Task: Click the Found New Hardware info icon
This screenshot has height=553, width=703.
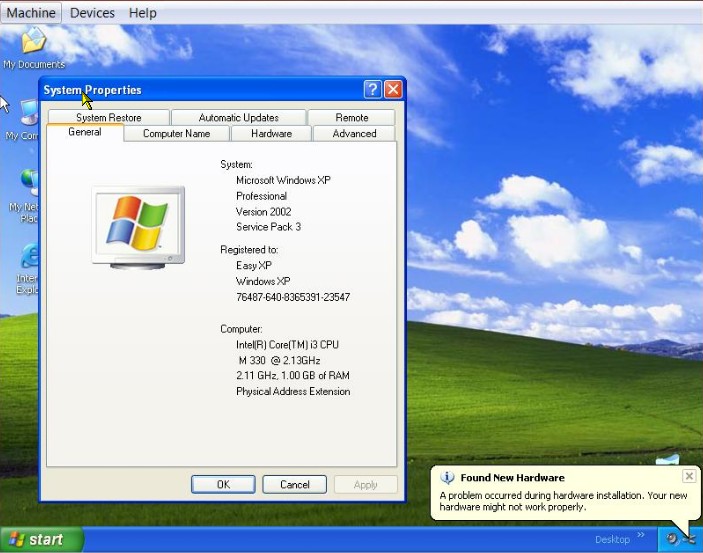Action: point(447,478)
